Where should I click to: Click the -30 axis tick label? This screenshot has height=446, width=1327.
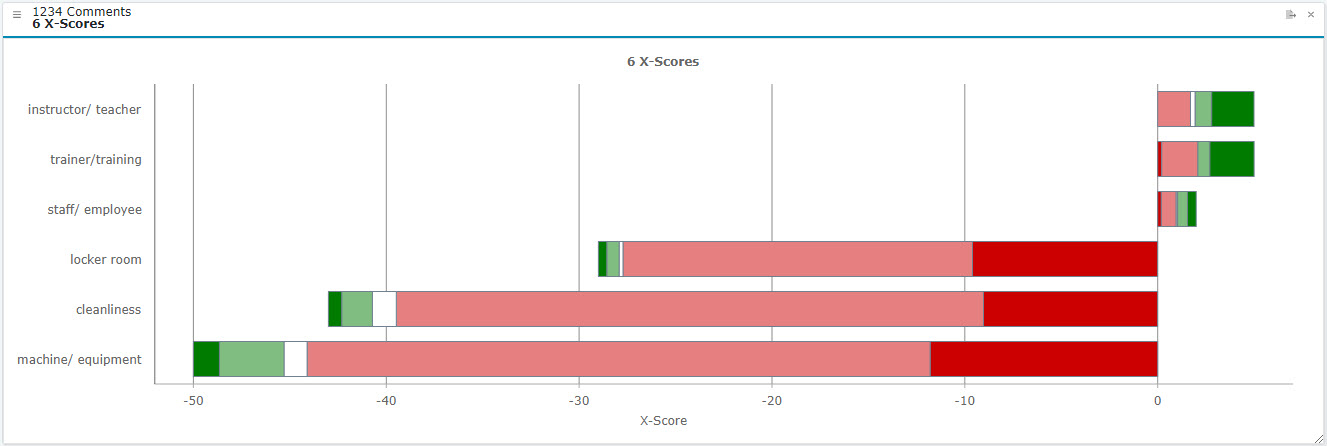(x=579, y=399)
